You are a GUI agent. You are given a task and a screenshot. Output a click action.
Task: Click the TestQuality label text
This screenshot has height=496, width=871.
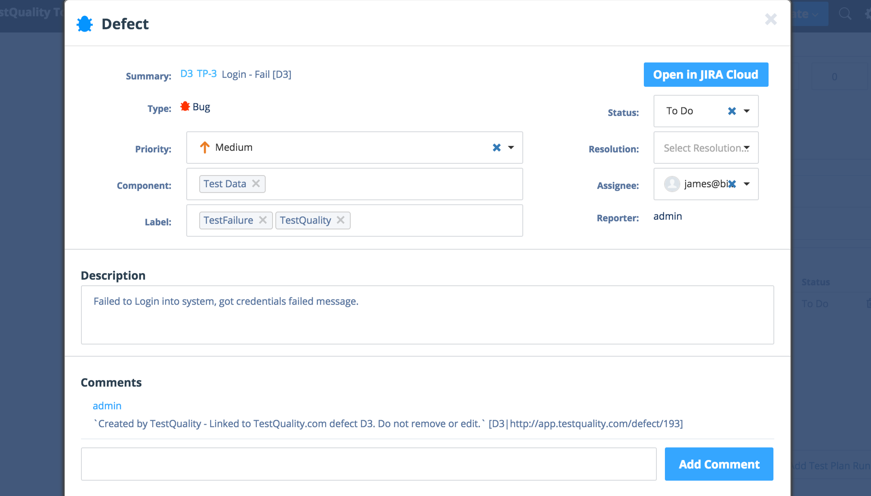(306, 221)
